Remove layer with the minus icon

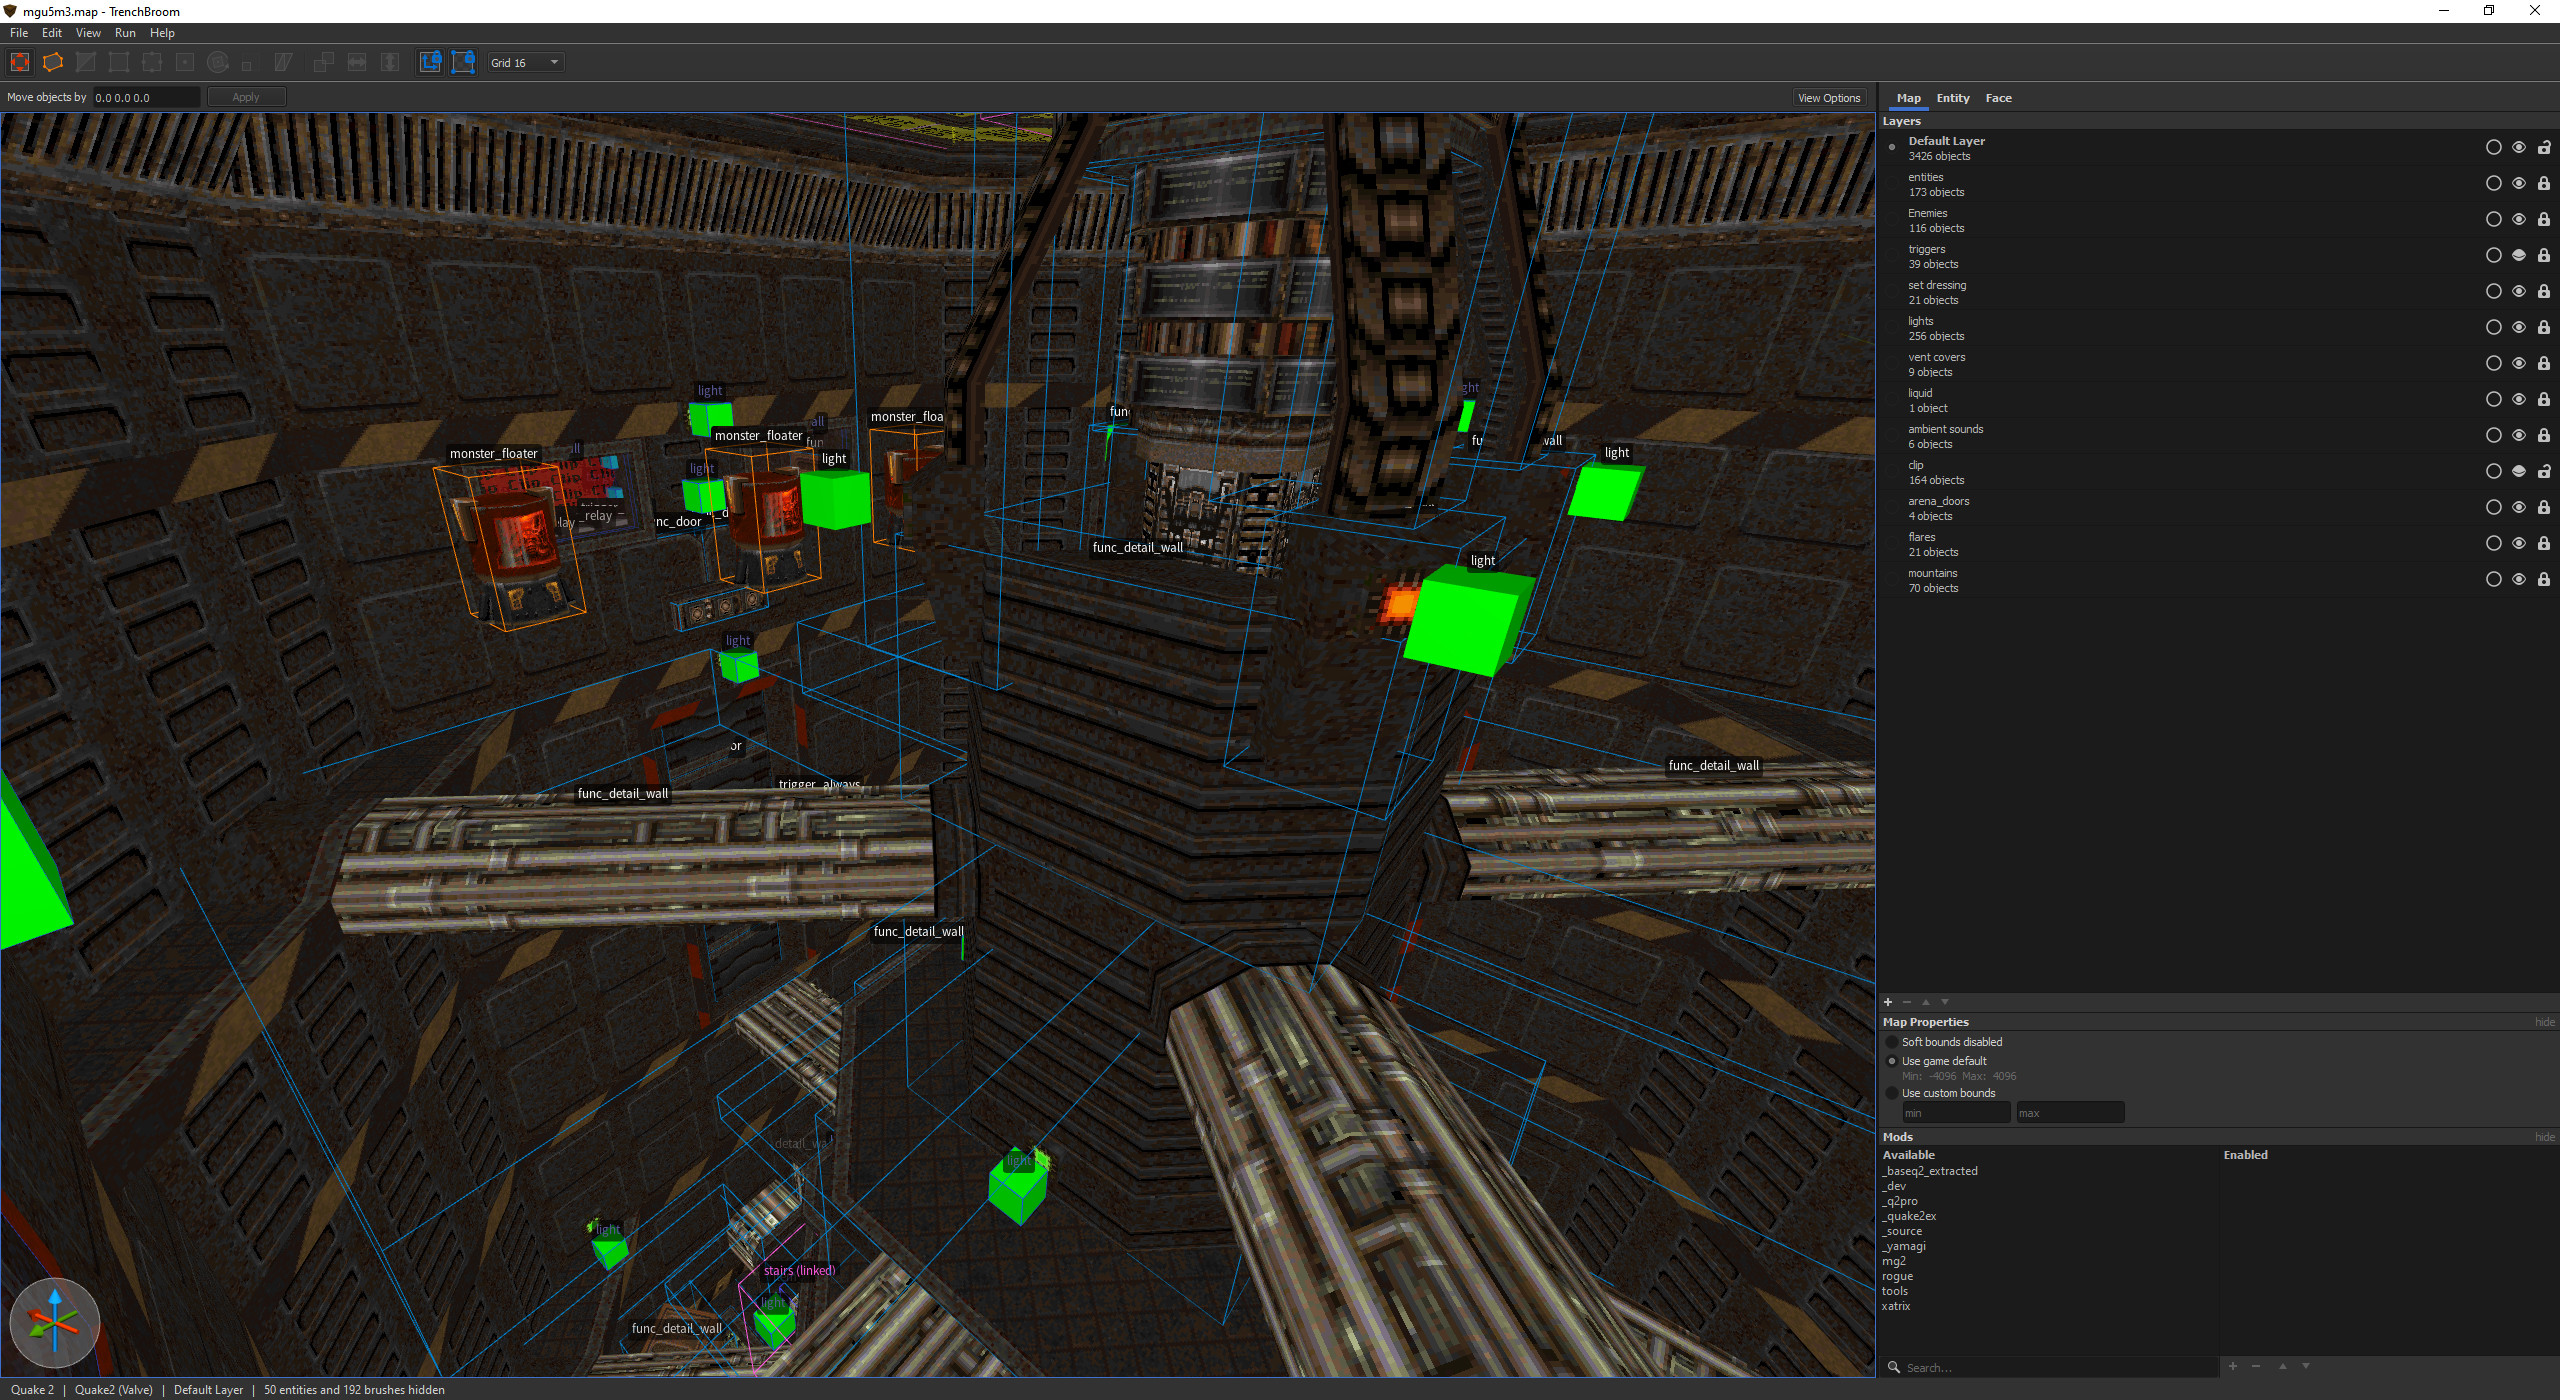(1907, 1002)
